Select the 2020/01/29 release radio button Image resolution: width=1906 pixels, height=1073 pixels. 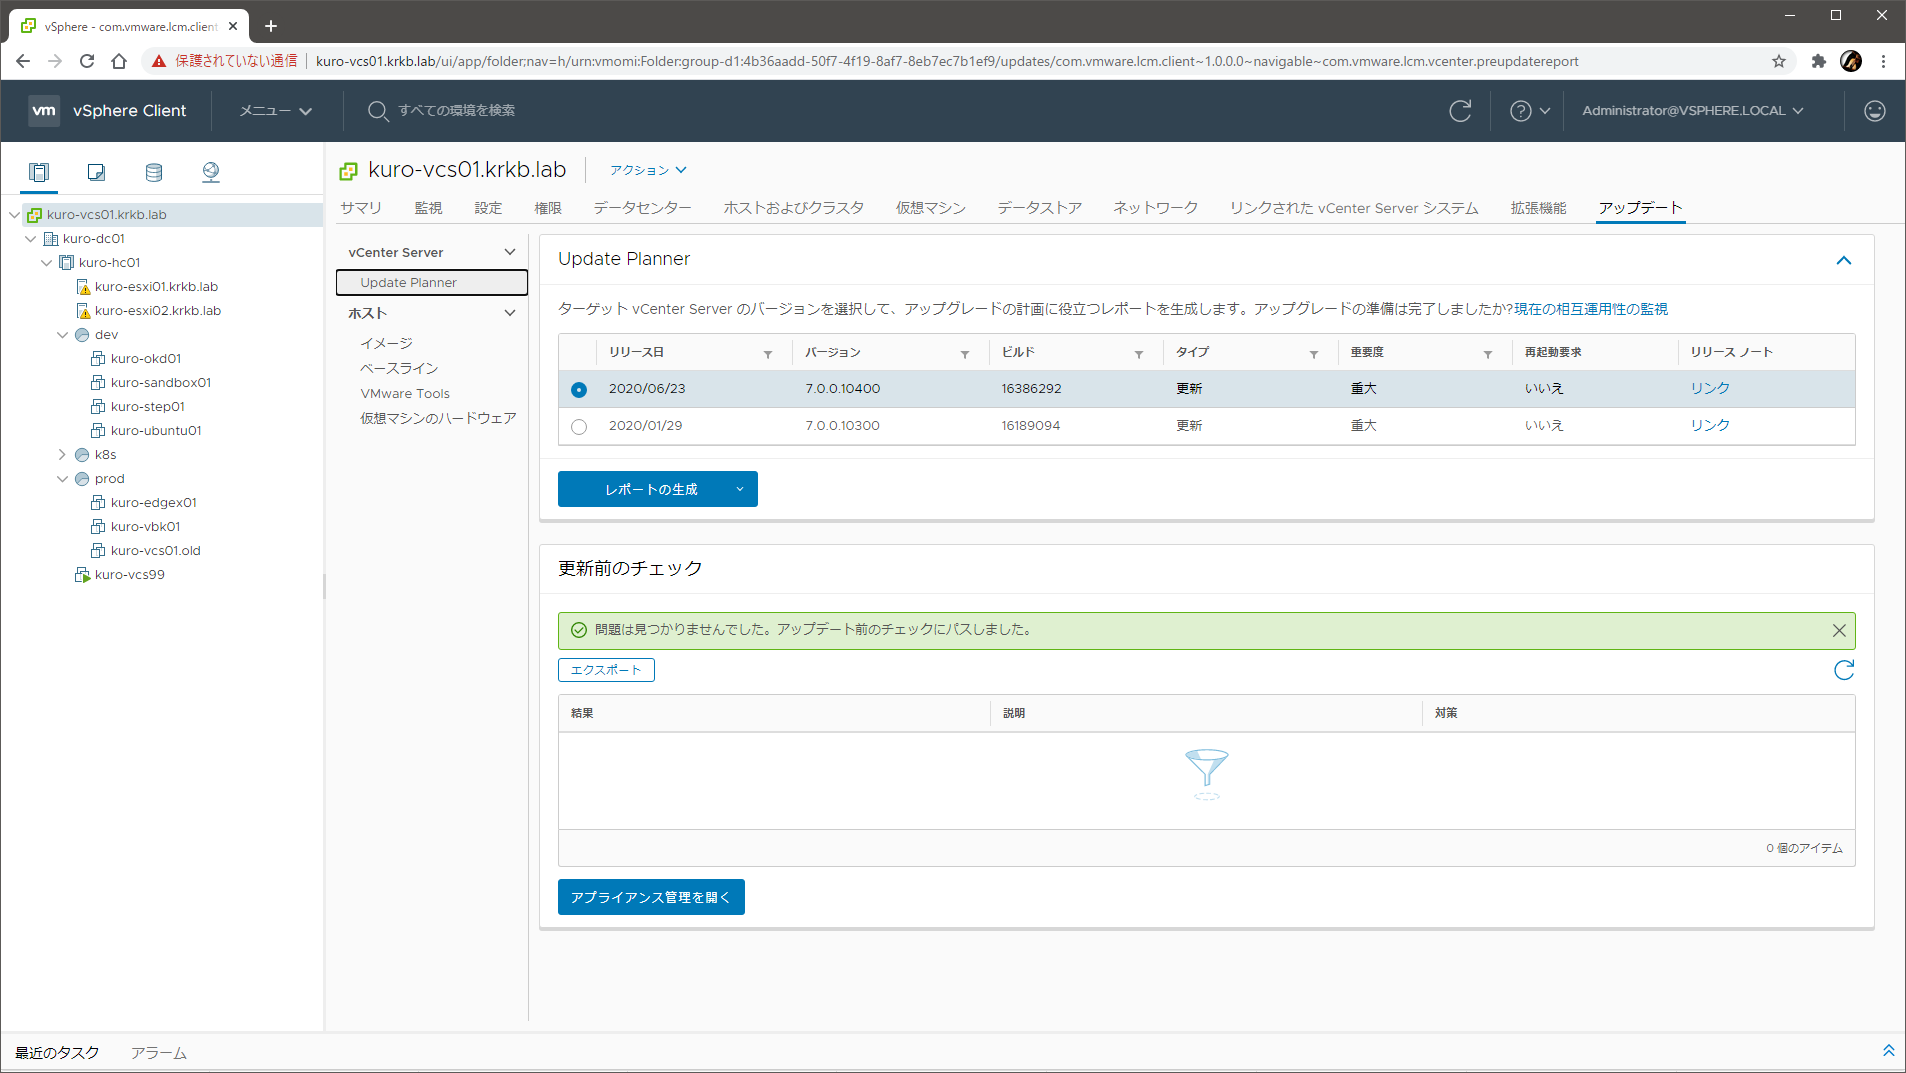click(579, 427)
